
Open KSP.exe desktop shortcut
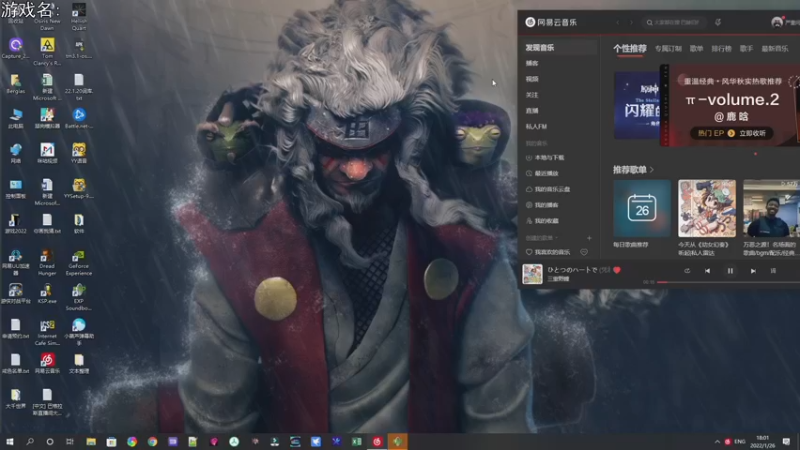click(x=46, y=294)
